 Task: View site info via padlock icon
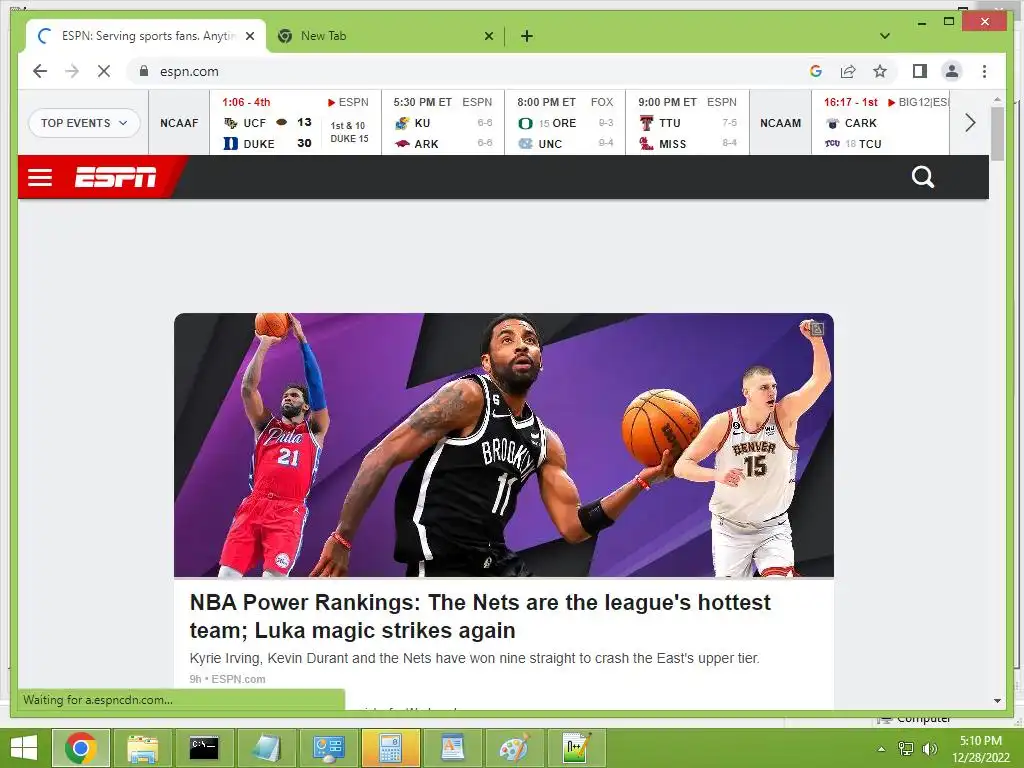(x=144, y=71)
